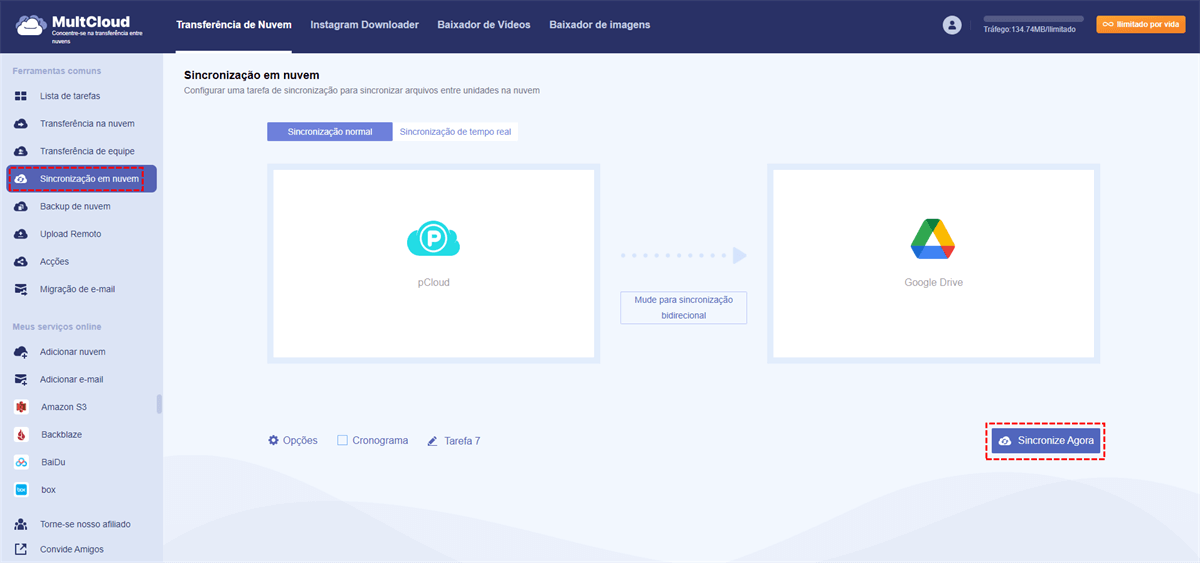Click Mude para sincronização bidirecional button
This screenshot has height=563, width=1200.
684,307
